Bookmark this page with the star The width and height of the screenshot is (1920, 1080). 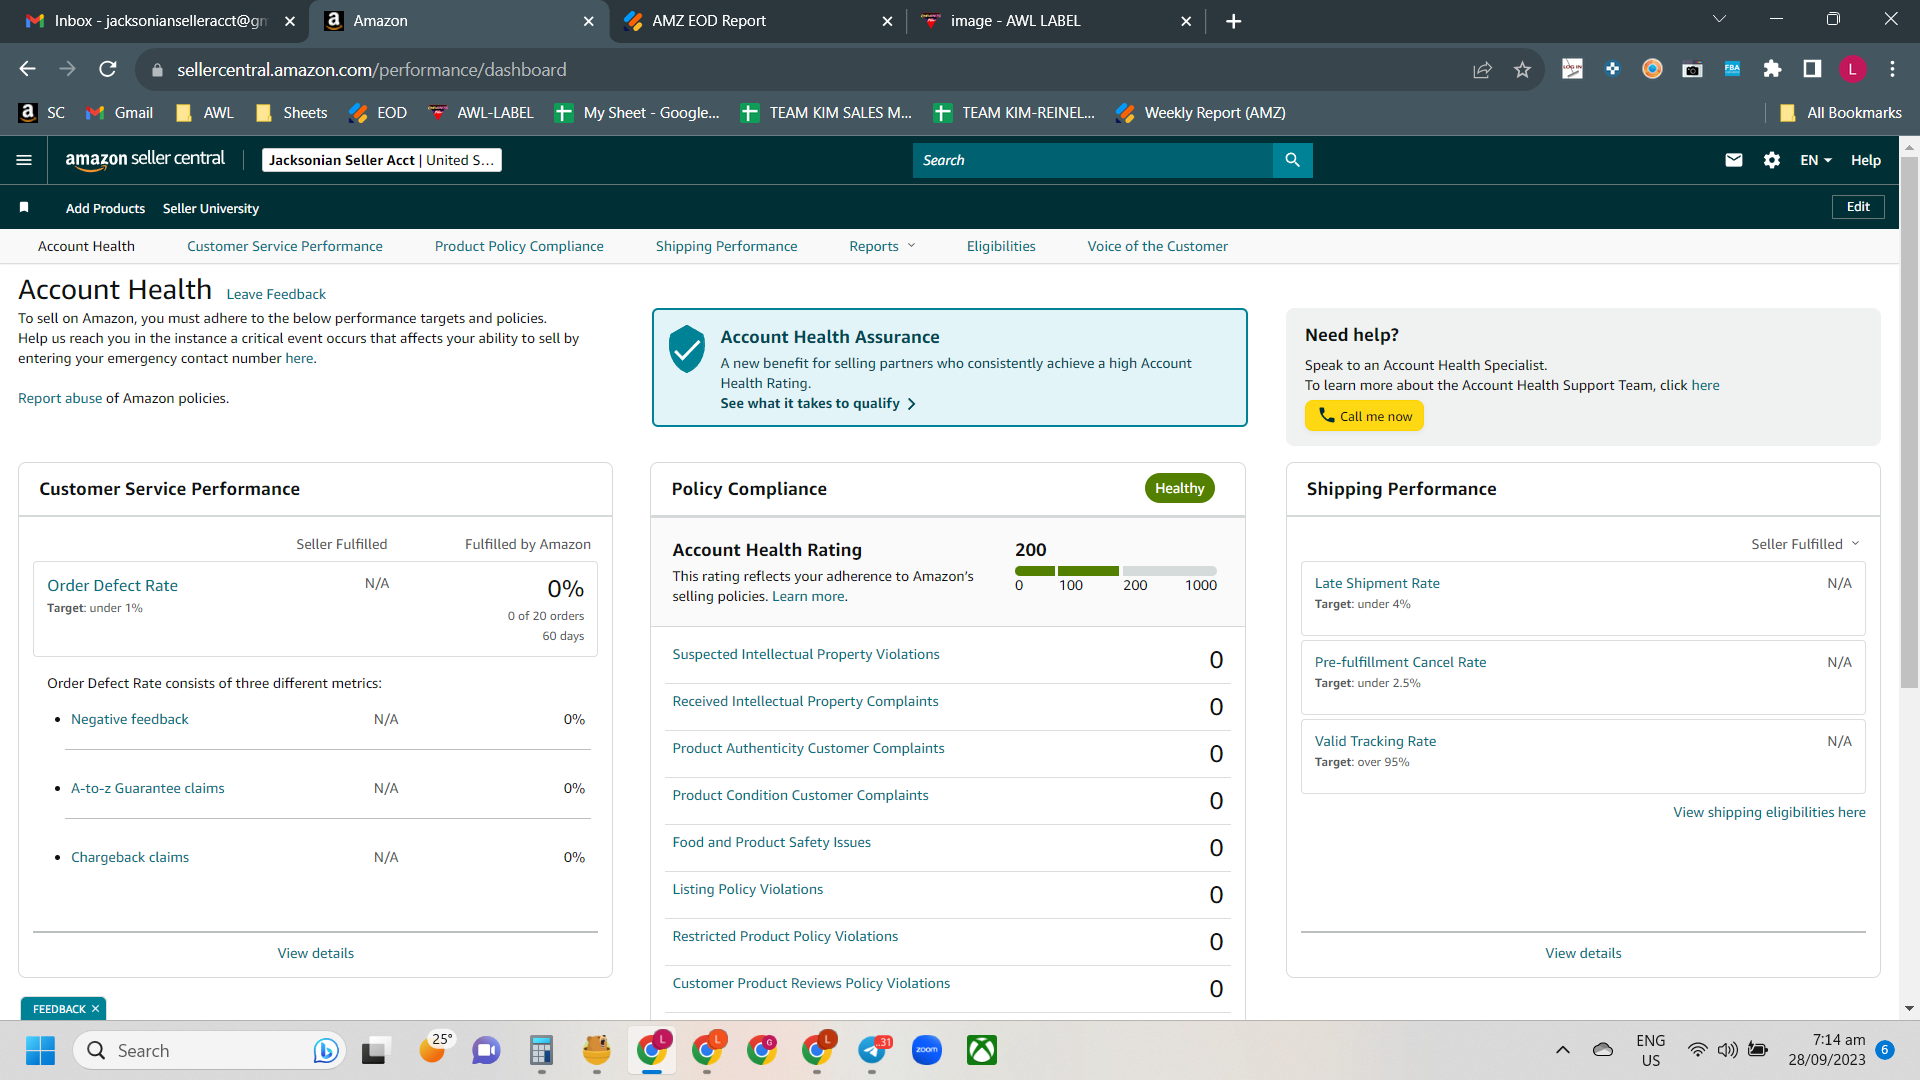tap(1522, 69)
